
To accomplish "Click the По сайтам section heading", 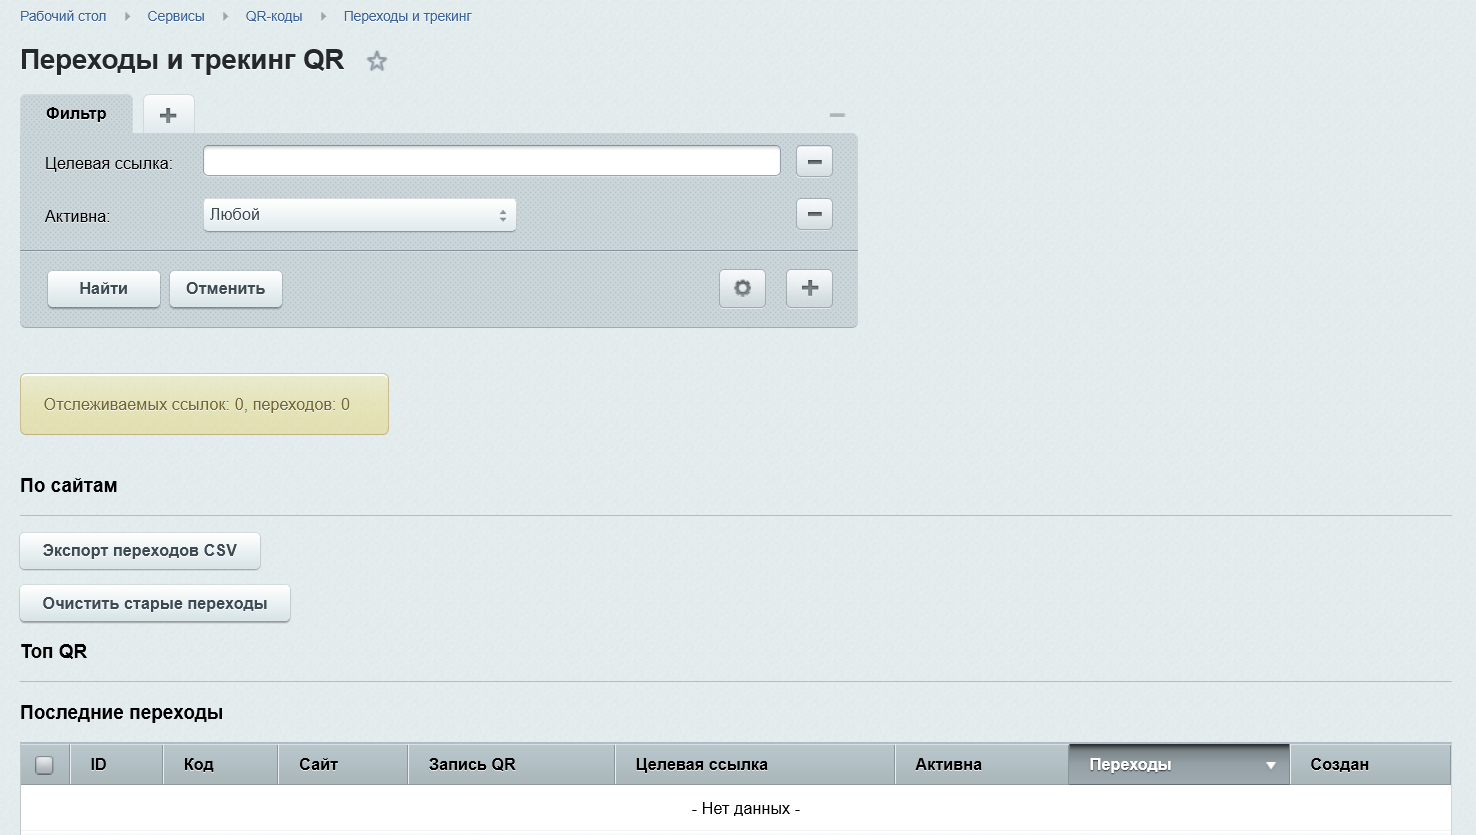I will click(x=69, y=486).
